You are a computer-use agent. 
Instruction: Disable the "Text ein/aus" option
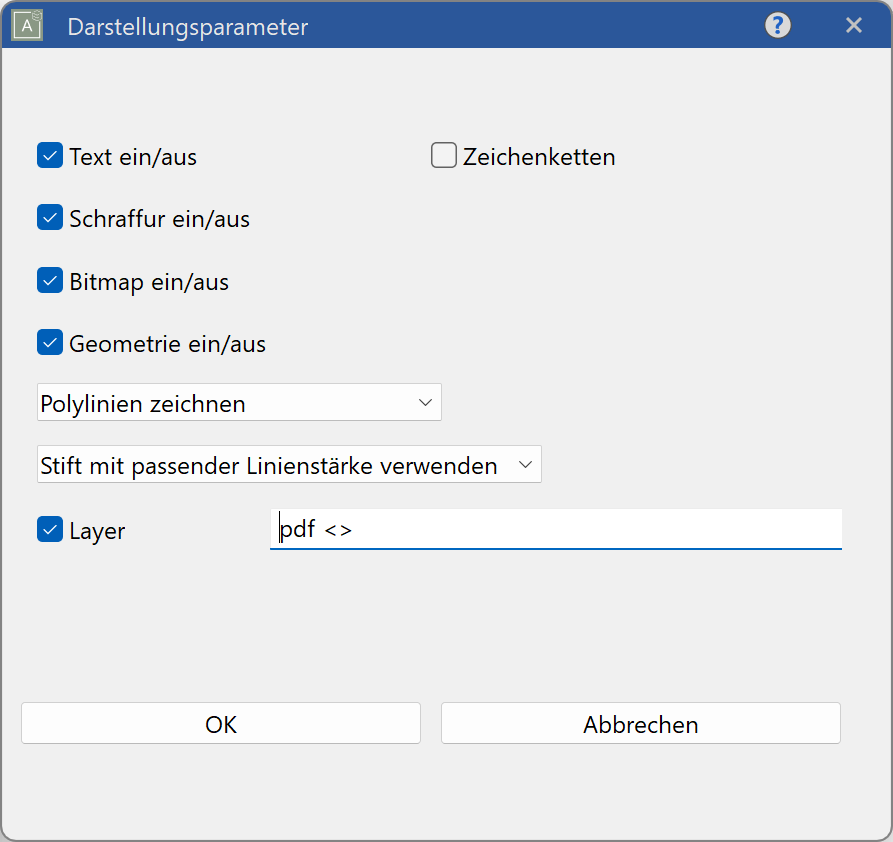point(49,155)
